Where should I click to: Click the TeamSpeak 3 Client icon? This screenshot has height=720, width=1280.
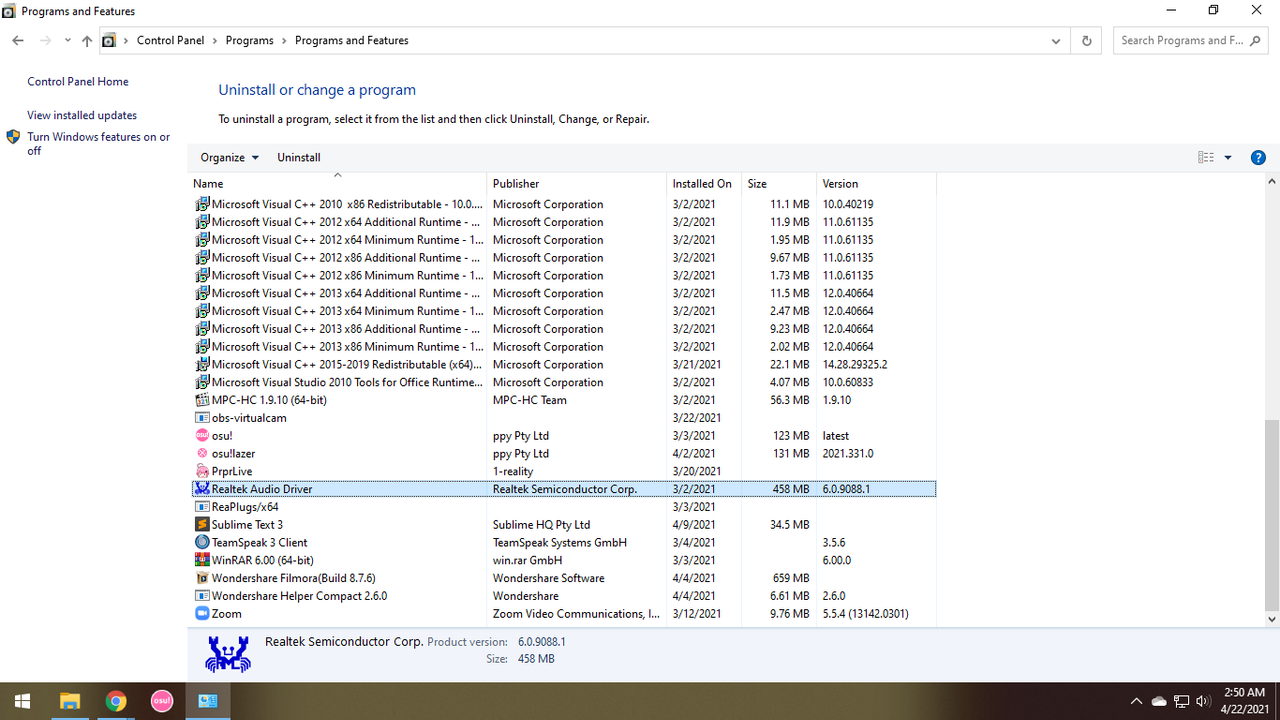pos(202,543)
